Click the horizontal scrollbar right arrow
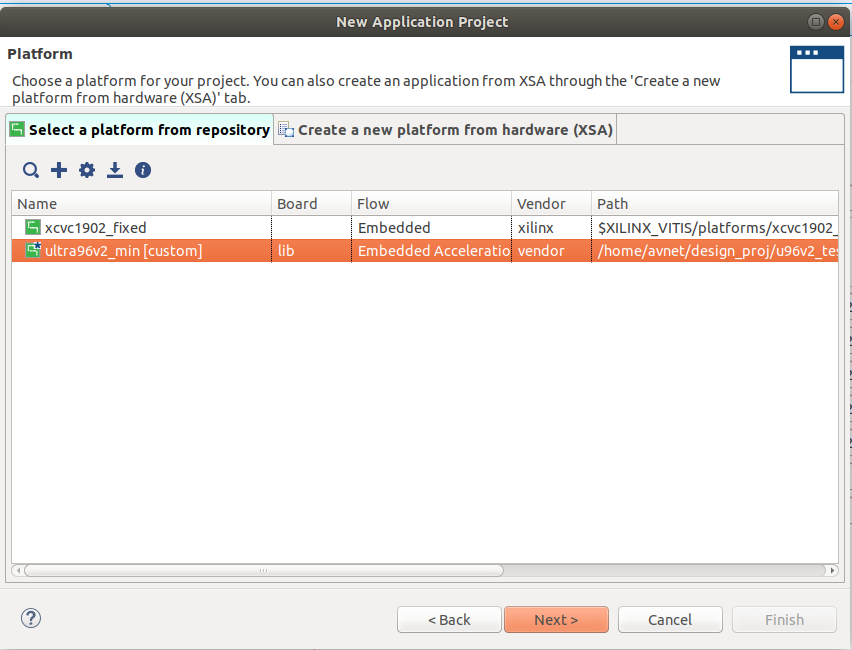 tap(832, 571)
